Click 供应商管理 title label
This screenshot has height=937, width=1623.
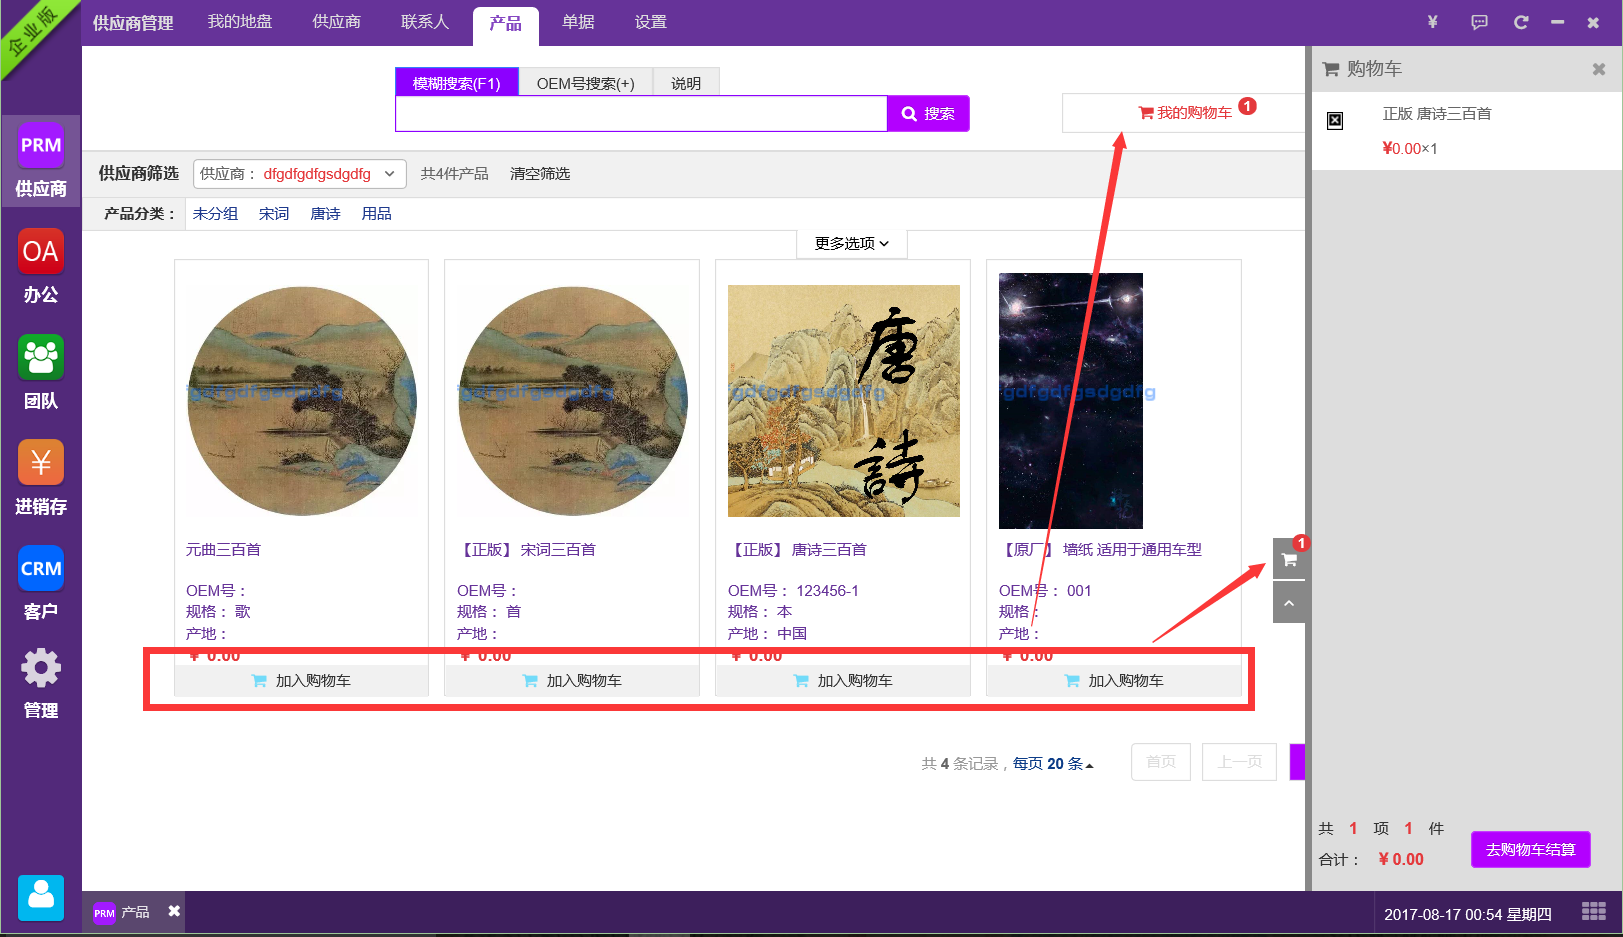pyautogui.click(x=133, y=23)
